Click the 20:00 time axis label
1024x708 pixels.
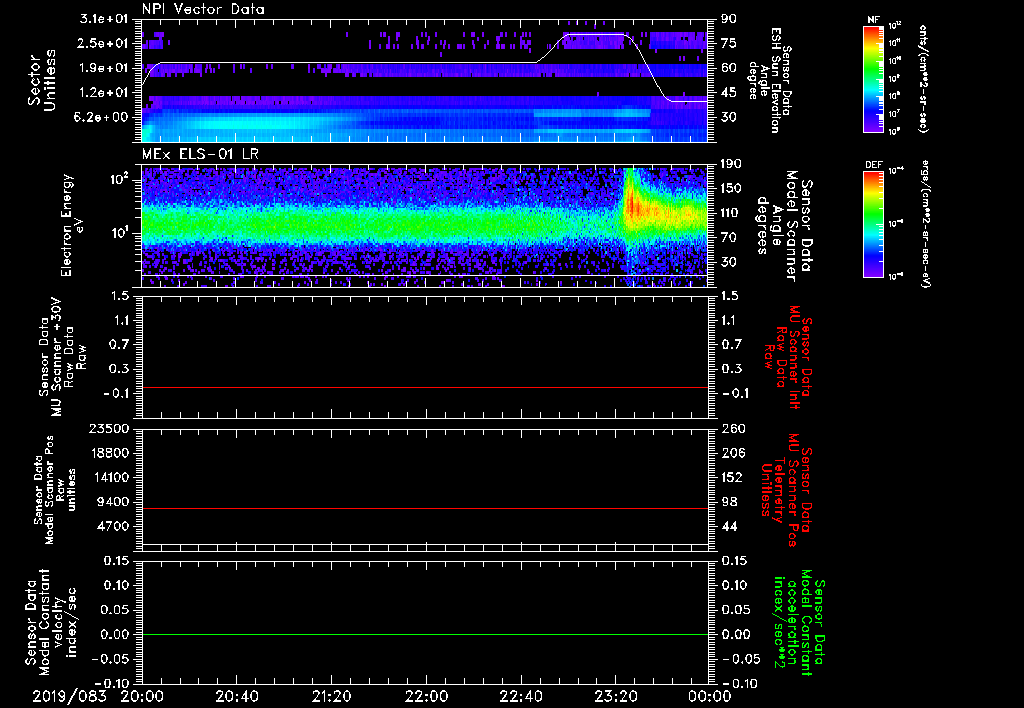142,695
